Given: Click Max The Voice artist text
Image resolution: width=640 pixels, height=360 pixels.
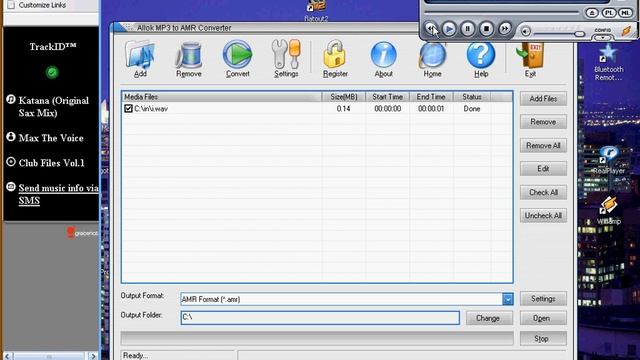Looking at the screenshot, I should pyautogui.click(x=51, y=138).
